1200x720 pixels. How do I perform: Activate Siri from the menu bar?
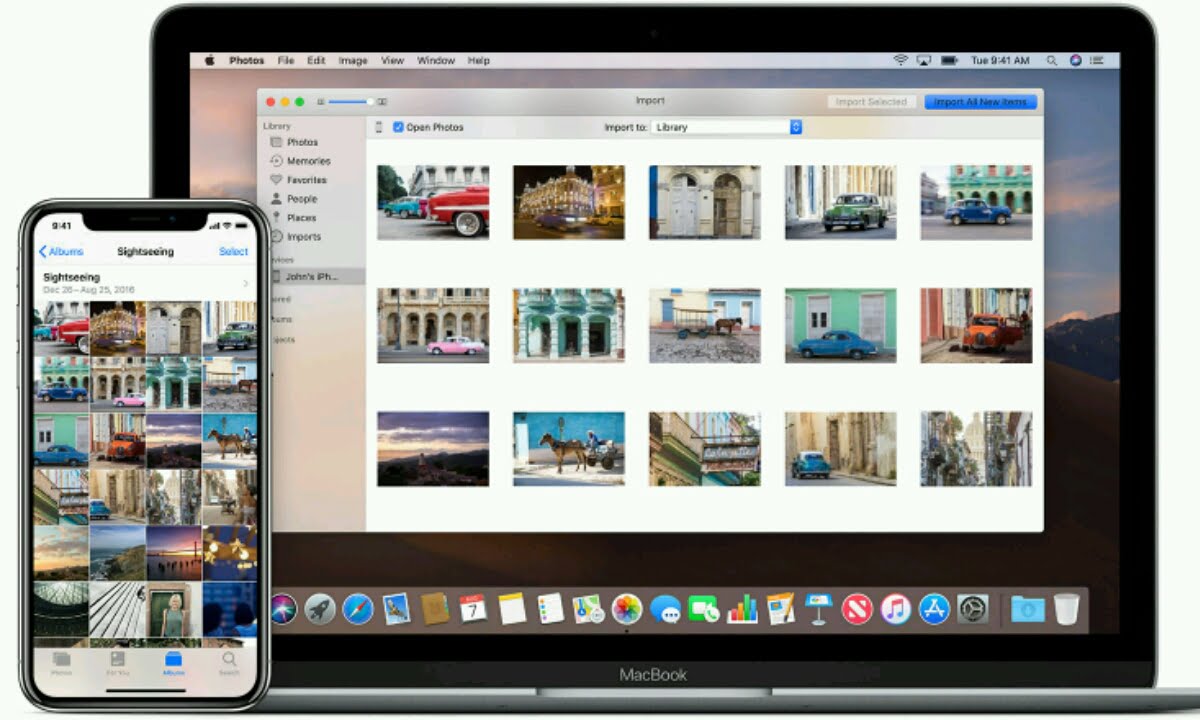coord(1074,60)
